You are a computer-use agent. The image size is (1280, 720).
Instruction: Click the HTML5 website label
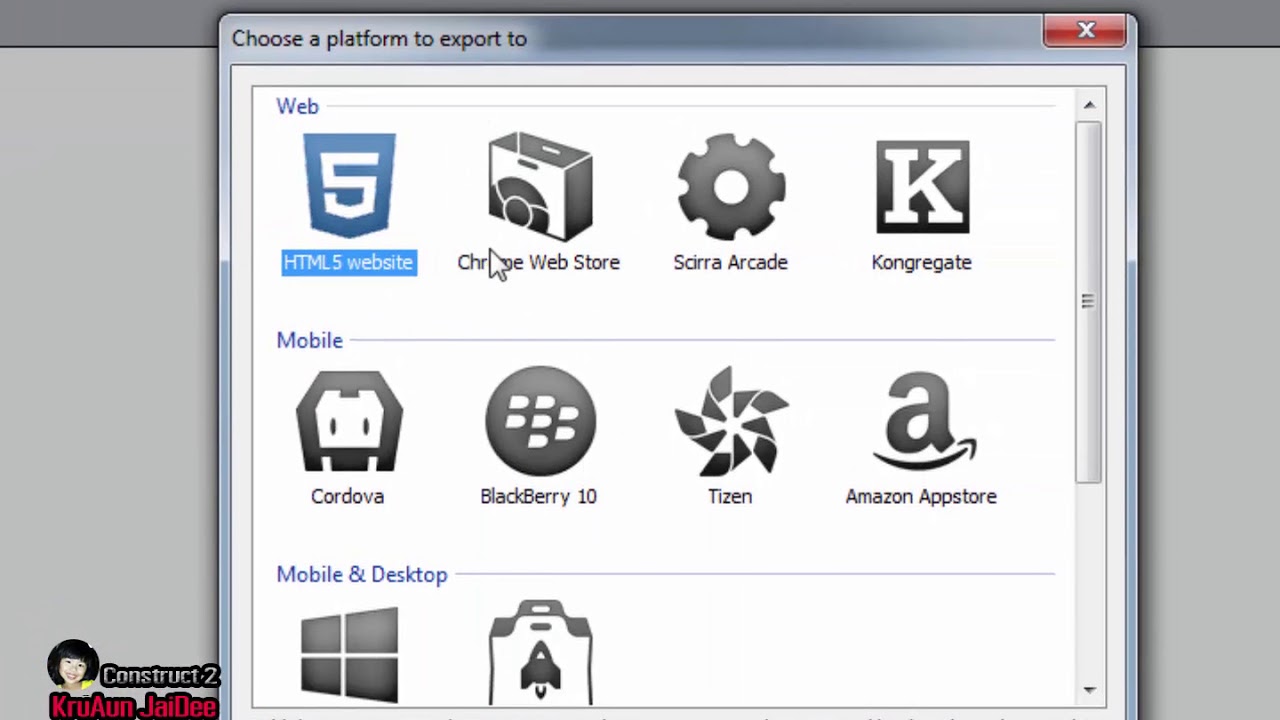349,262
